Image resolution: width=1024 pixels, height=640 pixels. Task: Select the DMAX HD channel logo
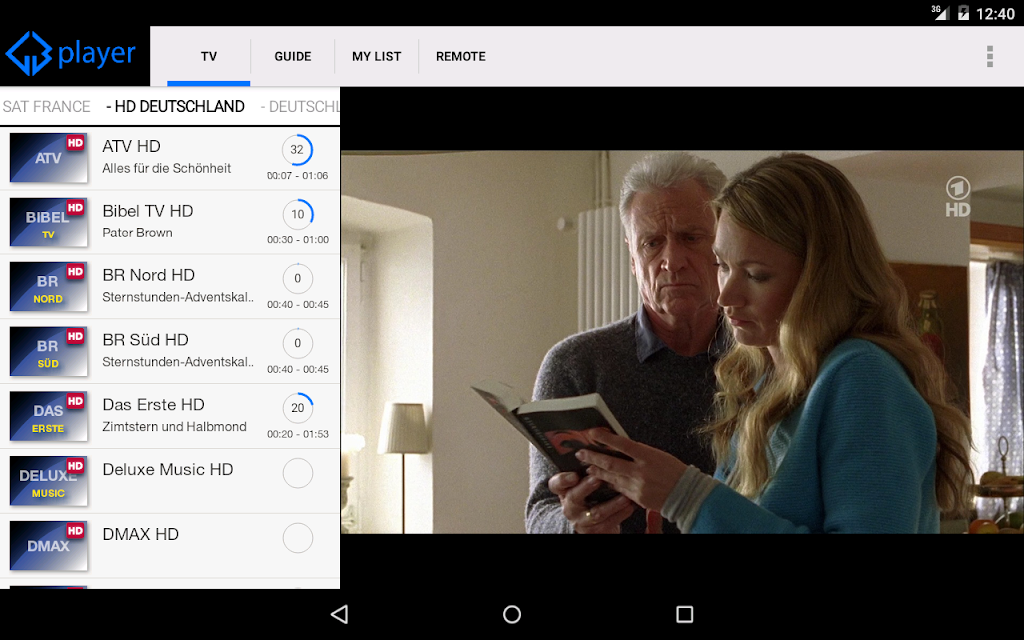pyautogui.click(x=48, y=545)
